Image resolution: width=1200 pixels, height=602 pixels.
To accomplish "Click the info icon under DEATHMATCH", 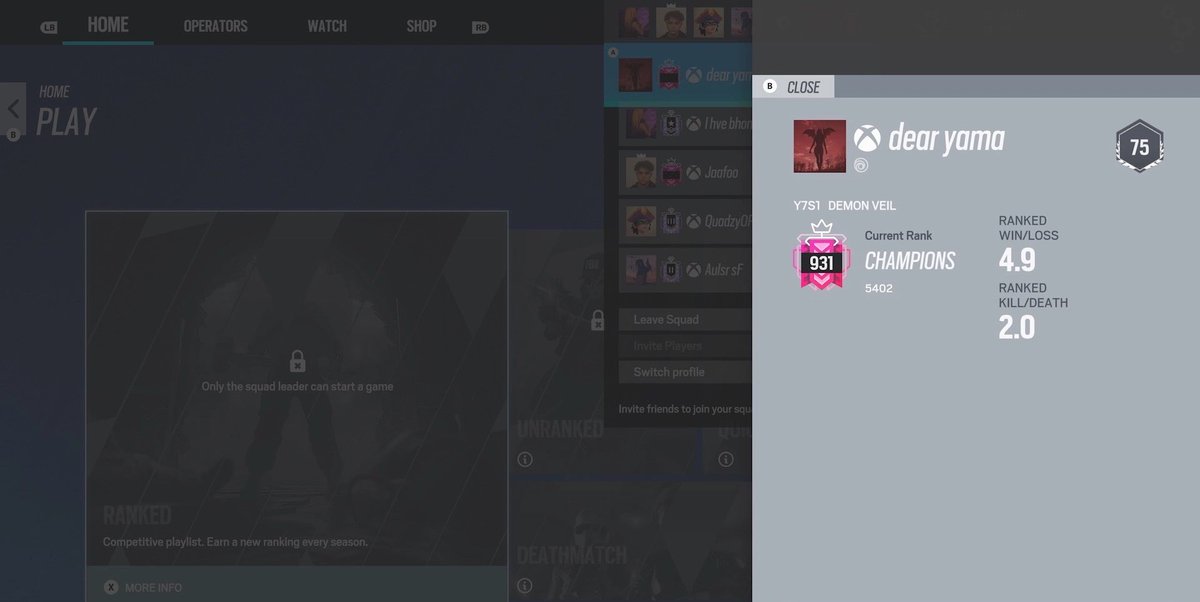I will [x=525, y=586].
